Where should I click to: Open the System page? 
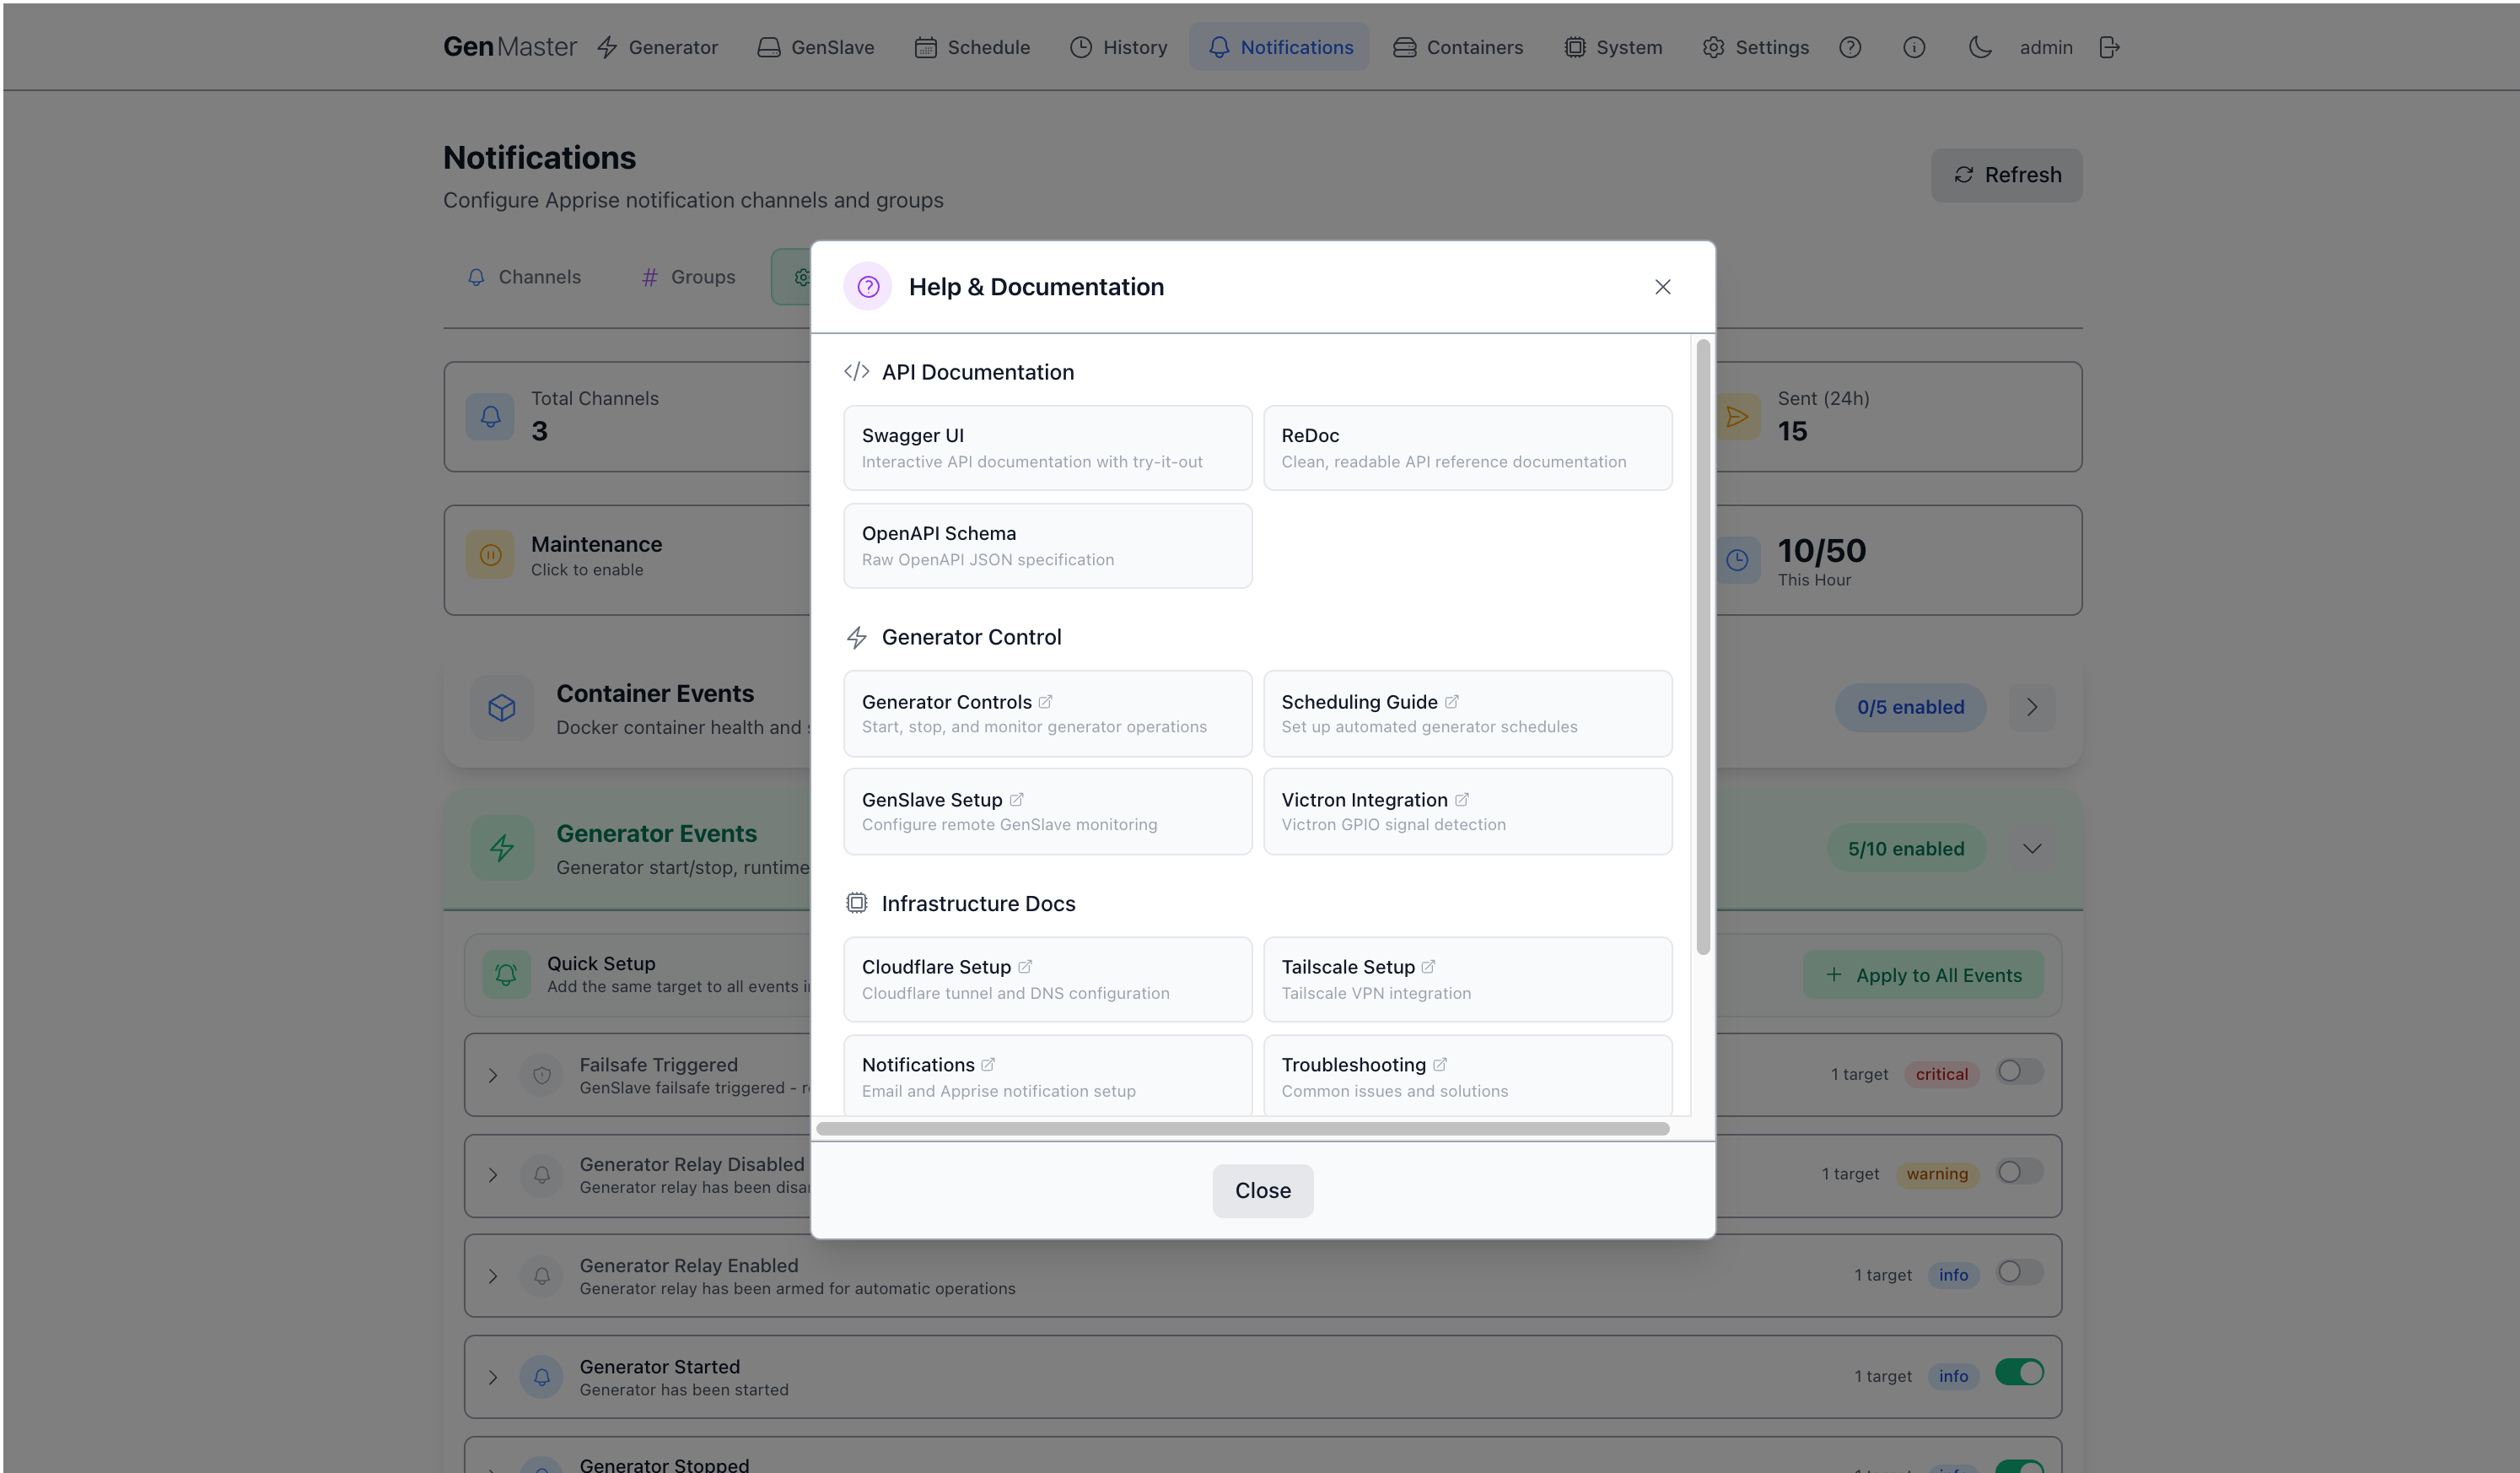(x=1613, y=47)
